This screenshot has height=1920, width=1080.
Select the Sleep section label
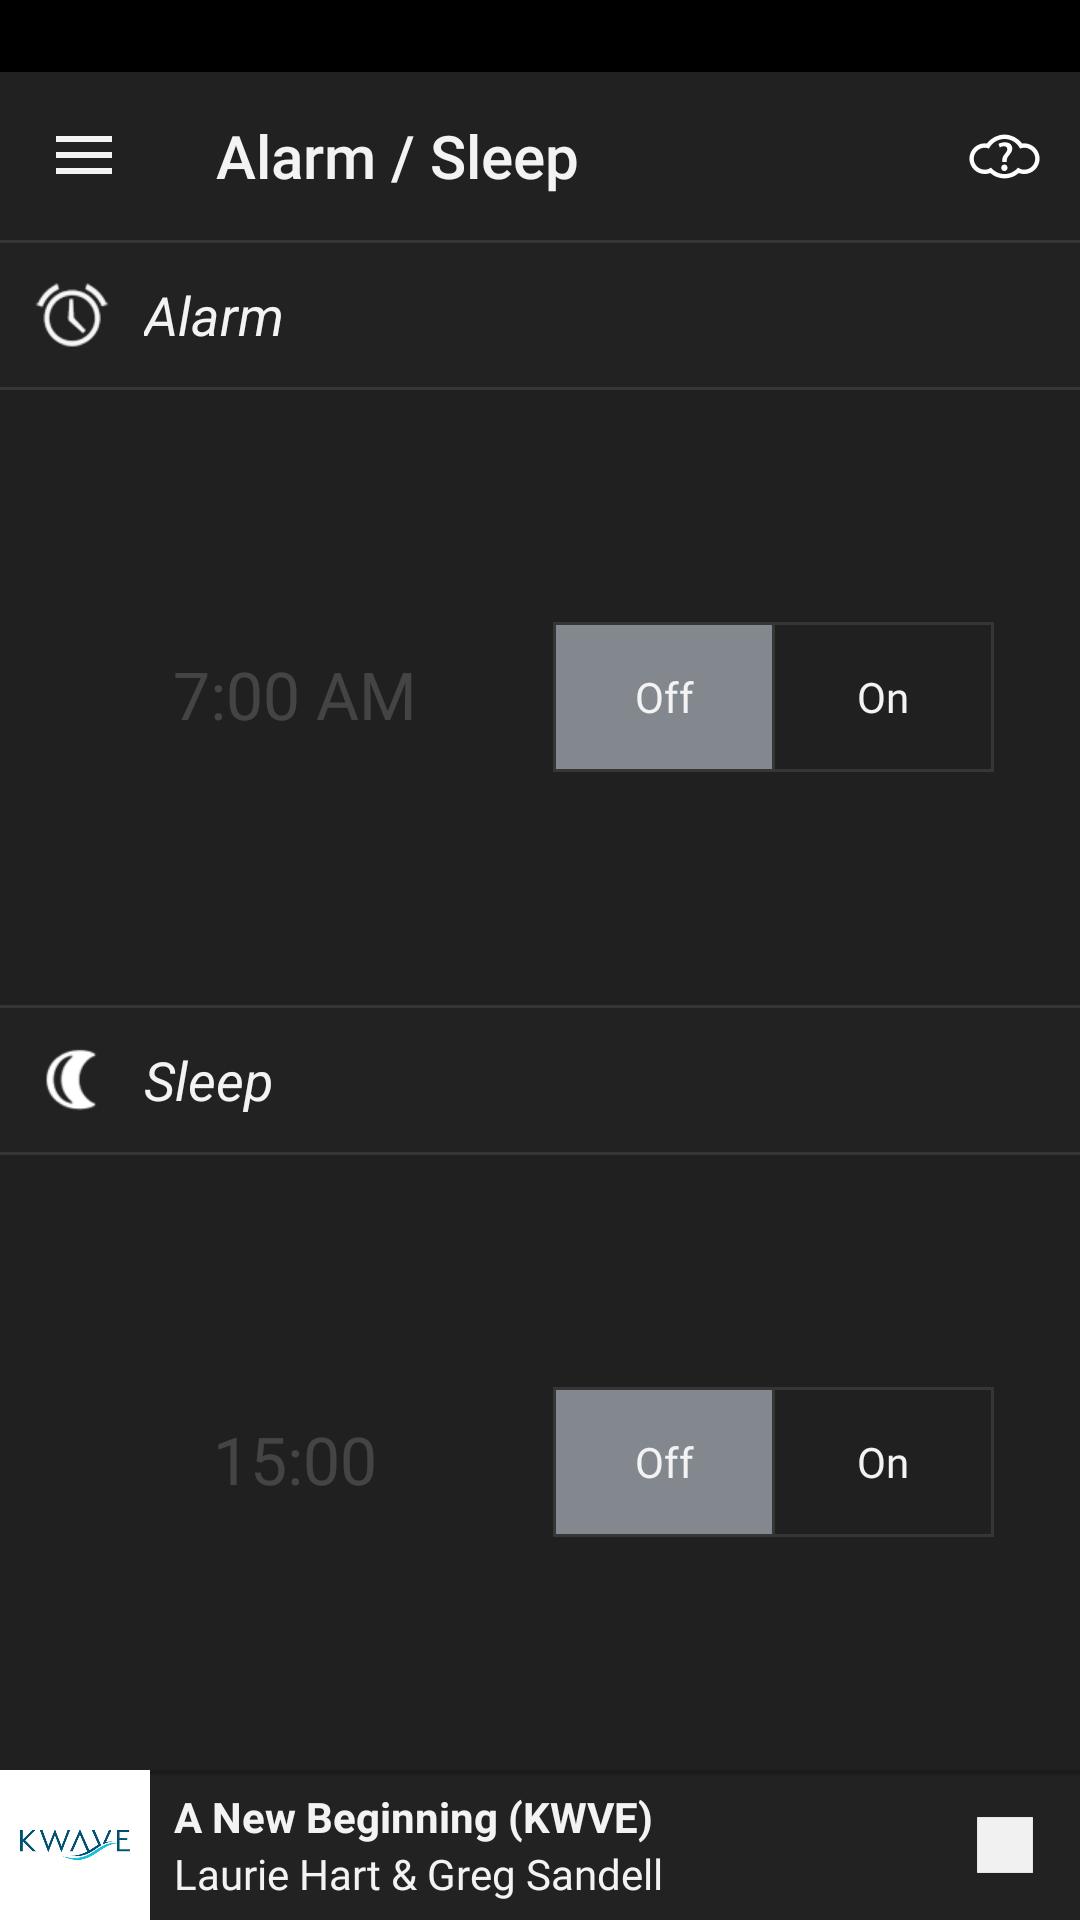[208, 1082]
